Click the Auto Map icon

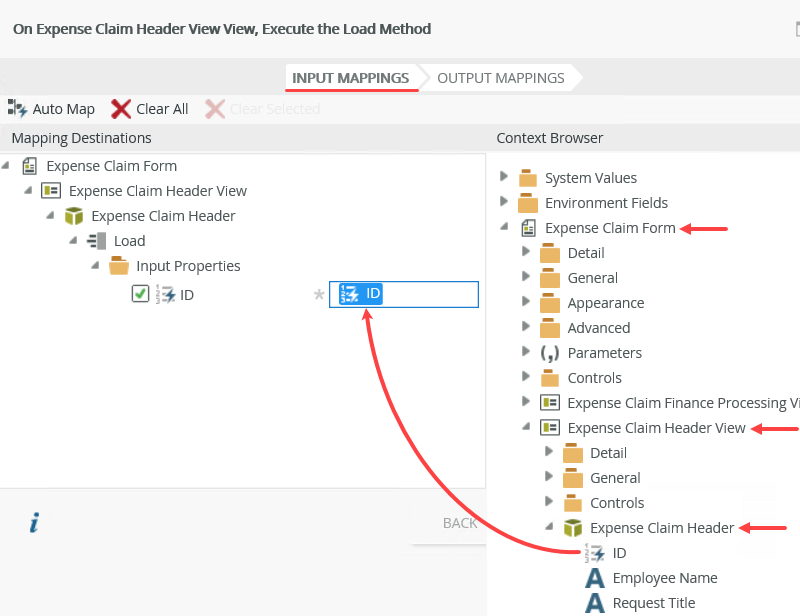[17, 109]
